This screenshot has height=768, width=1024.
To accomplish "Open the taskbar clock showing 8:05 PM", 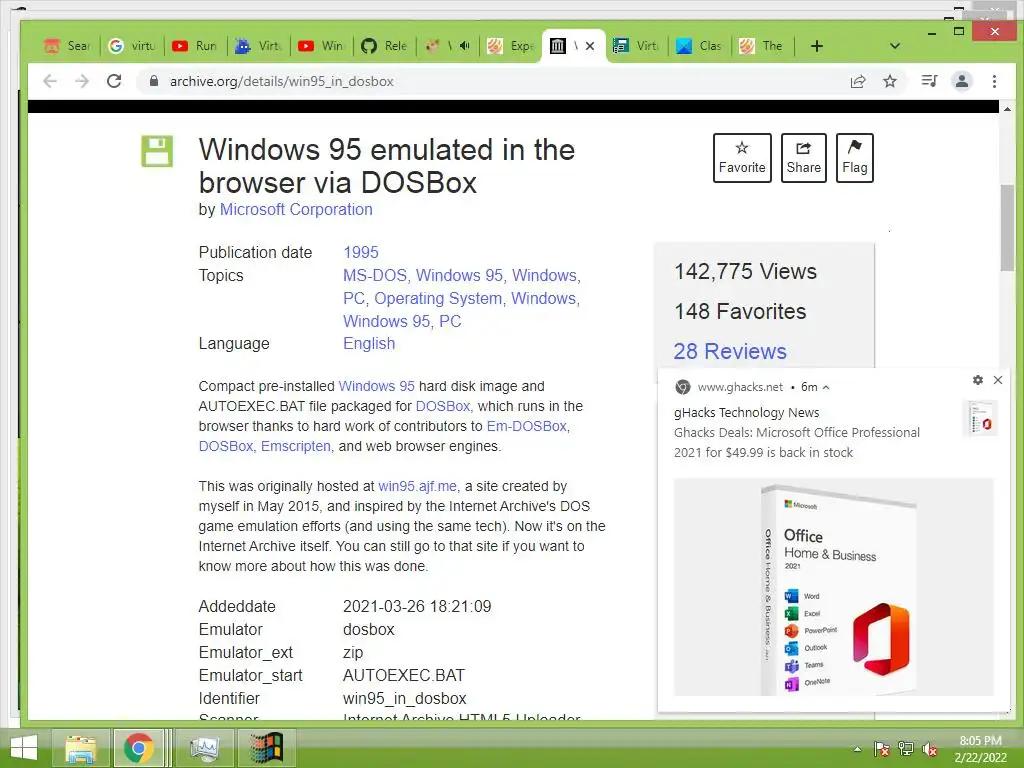I will pos(980,748).
